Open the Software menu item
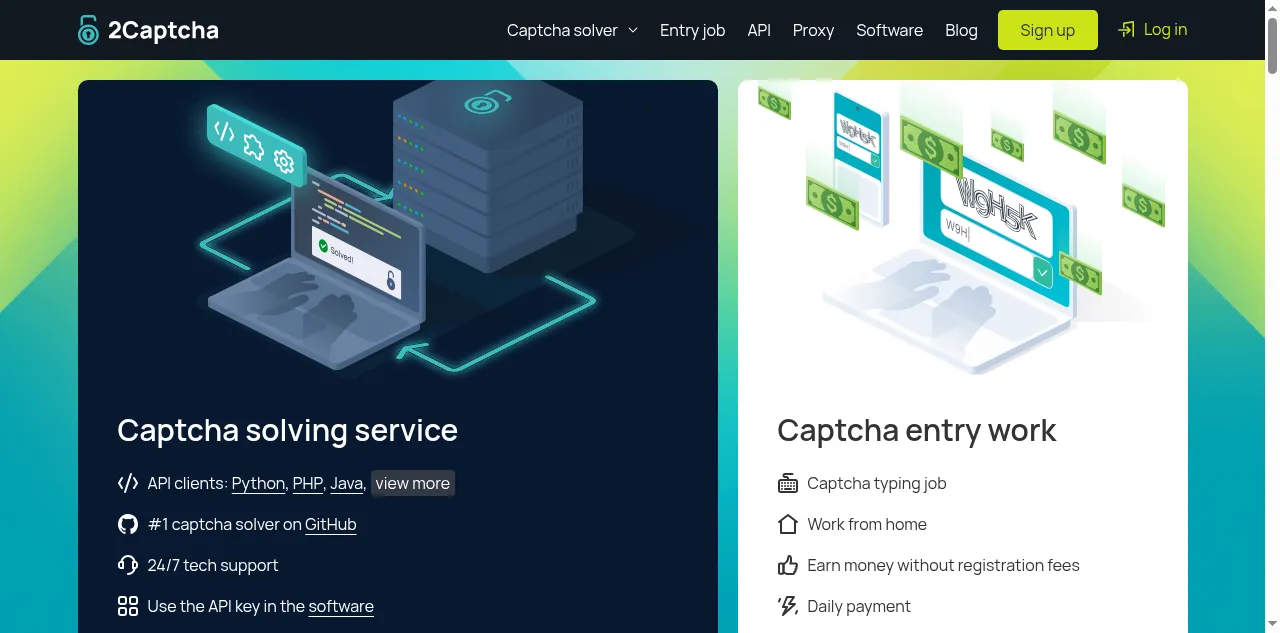This screenshot has width=1280, height=633. [889, 30]
